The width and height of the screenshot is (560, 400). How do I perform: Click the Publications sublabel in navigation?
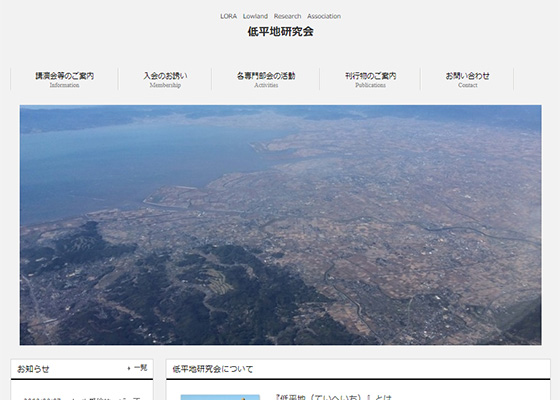pyautogui.click(x=370, y=85)
